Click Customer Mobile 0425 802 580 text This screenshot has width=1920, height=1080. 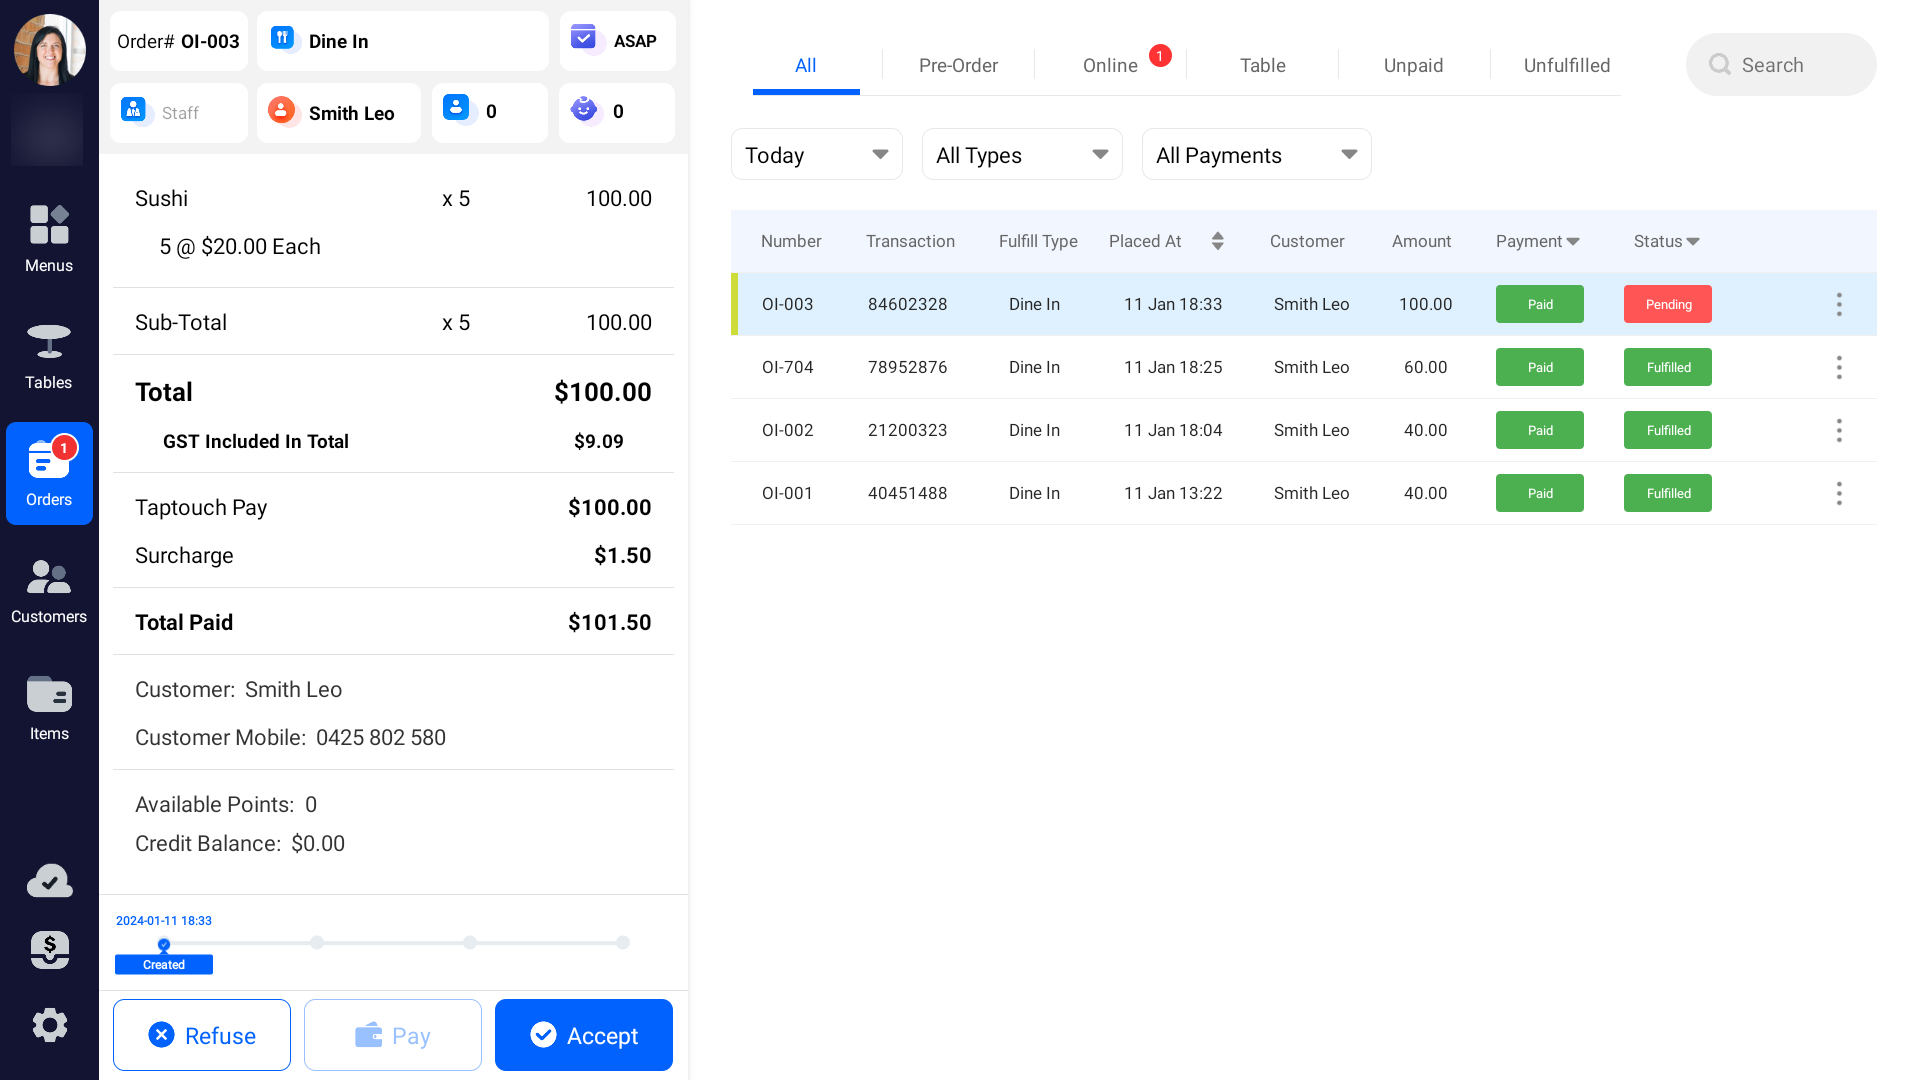coord(290,737)
